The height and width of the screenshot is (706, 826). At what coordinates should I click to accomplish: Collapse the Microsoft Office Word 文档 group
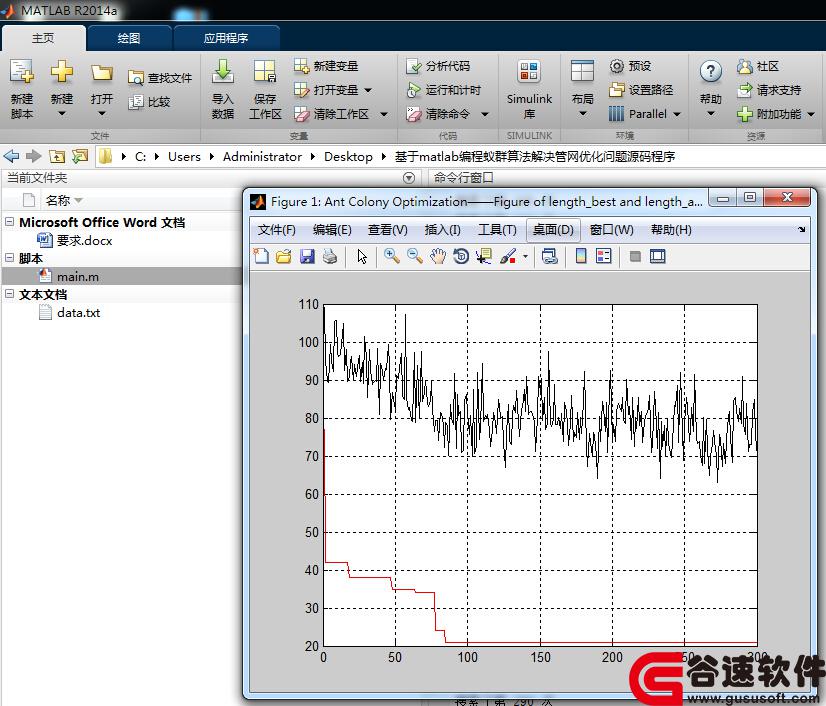[x=9, y=222]
